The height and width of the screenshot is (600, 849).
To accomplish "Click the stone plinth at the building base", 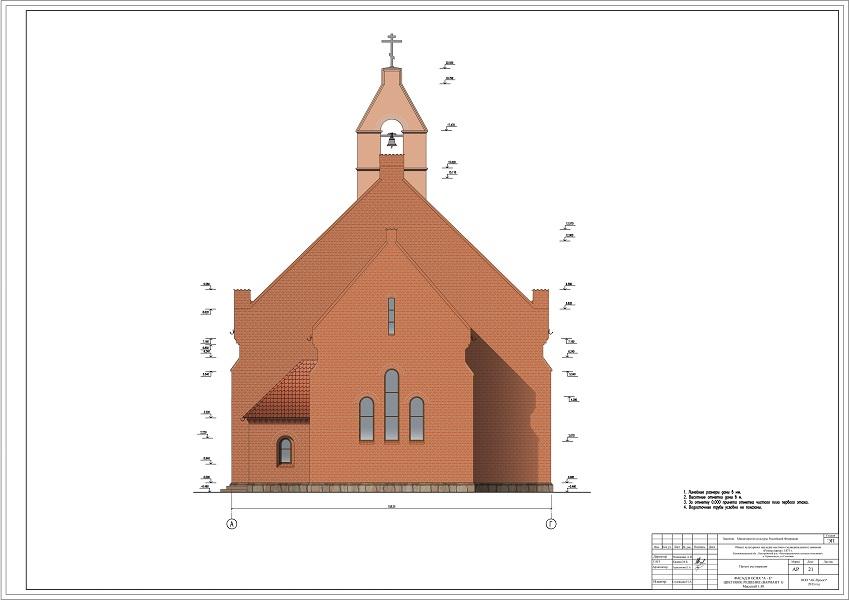I will tap(391, 488).
